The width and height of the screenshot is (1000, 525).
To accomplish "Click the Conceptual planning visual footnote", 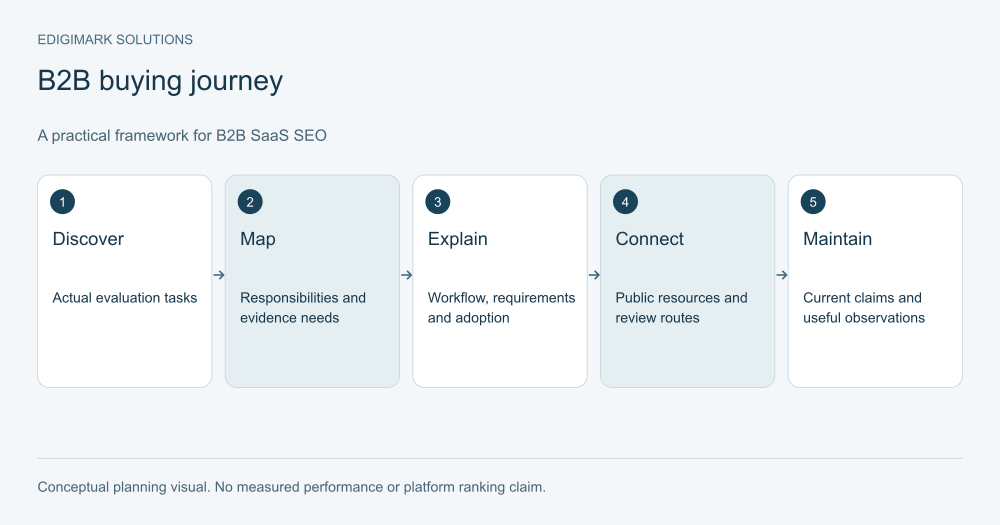I will 291,487.
